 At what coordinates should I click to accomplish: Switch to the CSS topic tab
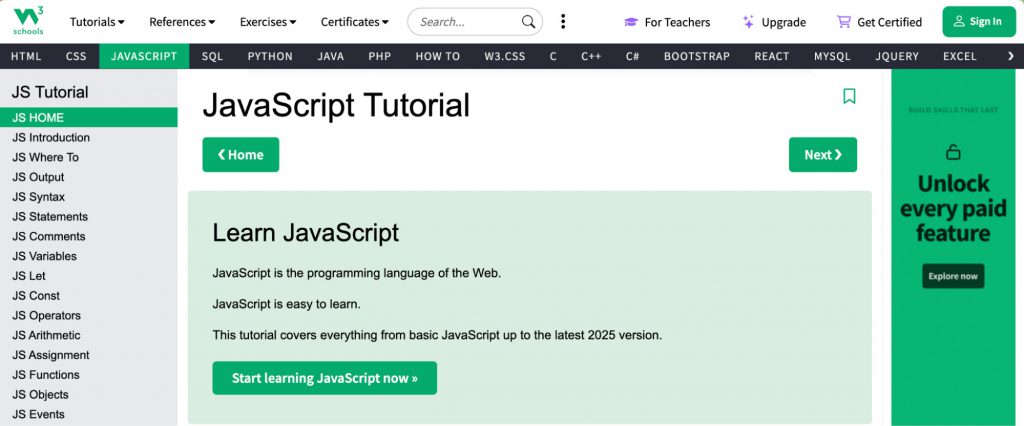click(x=76, y=56)
